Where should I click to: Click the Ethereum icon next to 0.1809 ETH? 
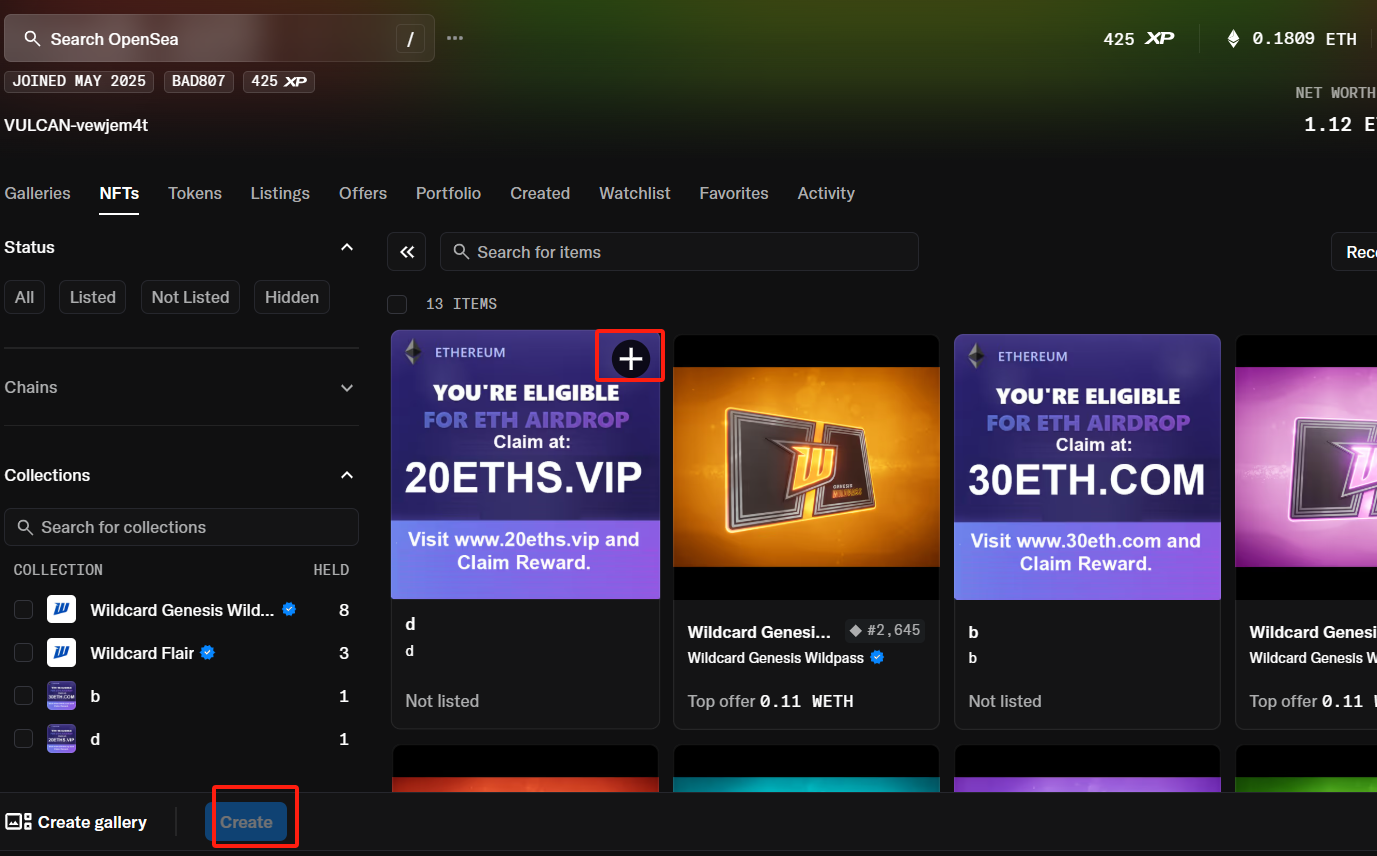pyautogui.click(x=1233, y=39)
